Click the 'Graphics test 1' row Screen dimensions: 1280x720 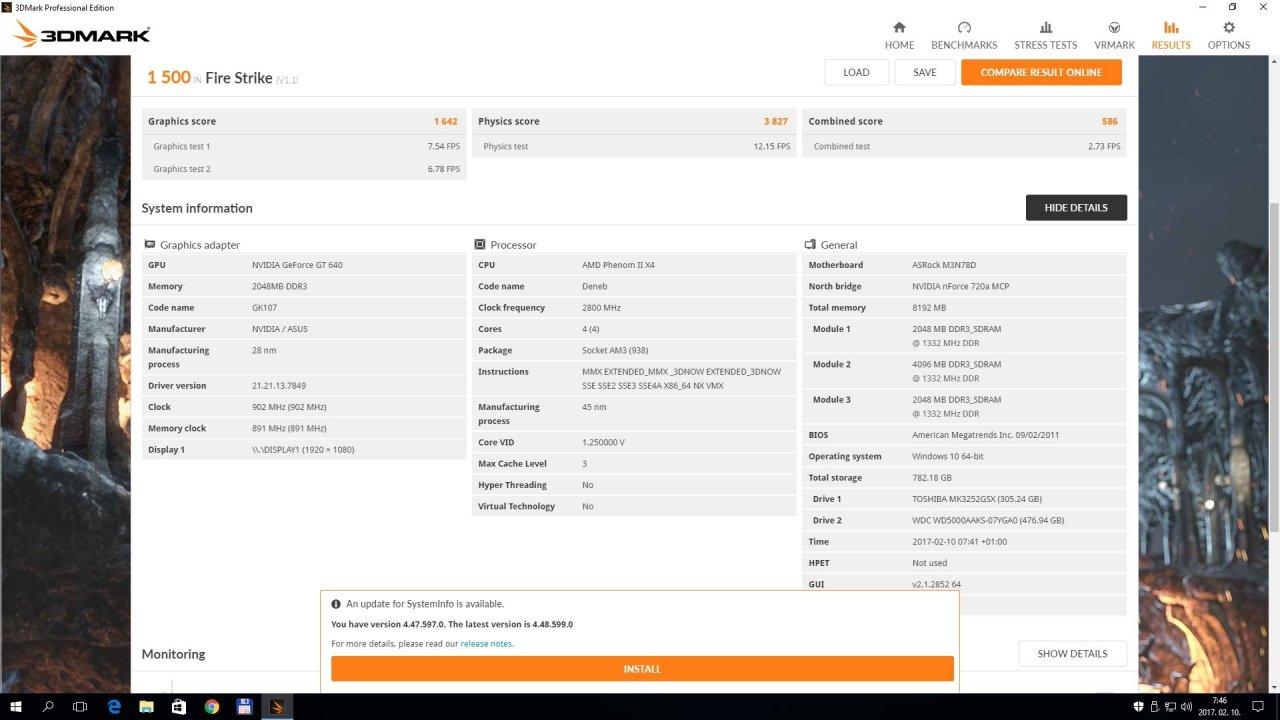pos(304,146)
